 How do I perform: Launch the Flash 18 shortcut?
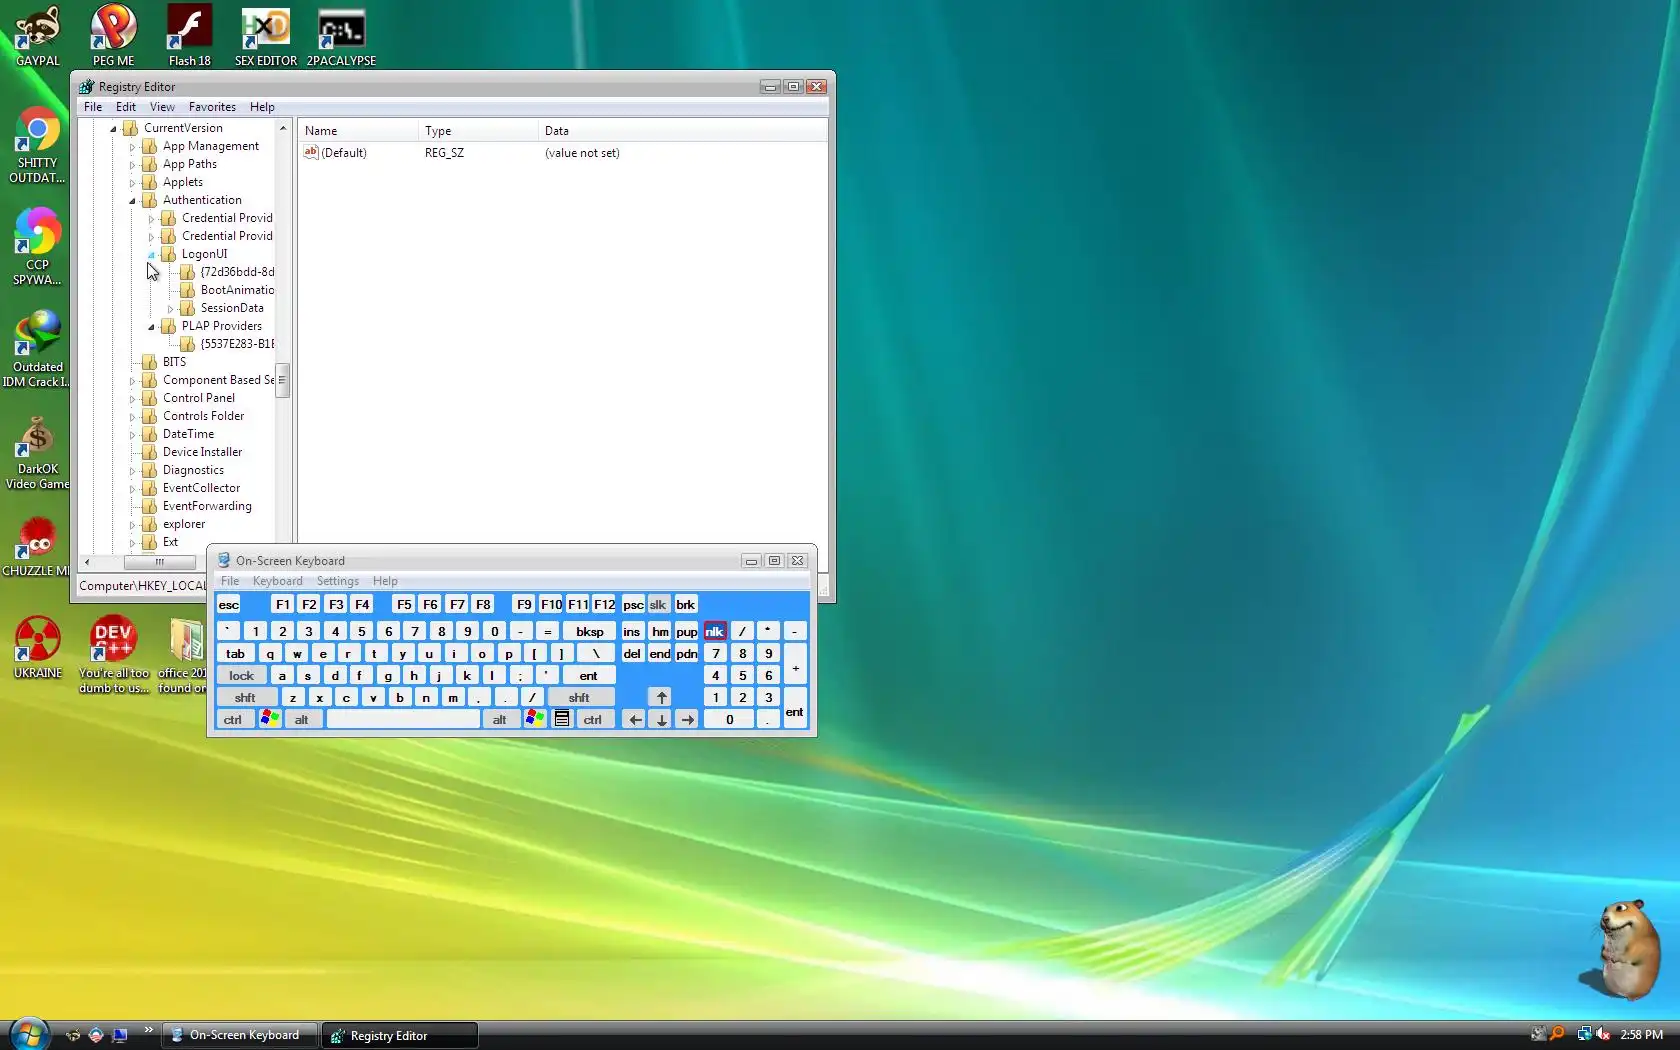(x=189, y=36)
